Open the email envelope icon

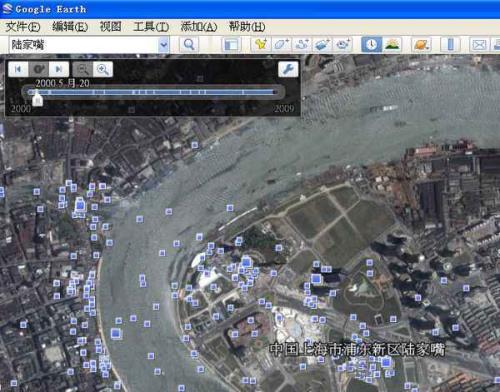pyautogui.click(x=479, y=44)
